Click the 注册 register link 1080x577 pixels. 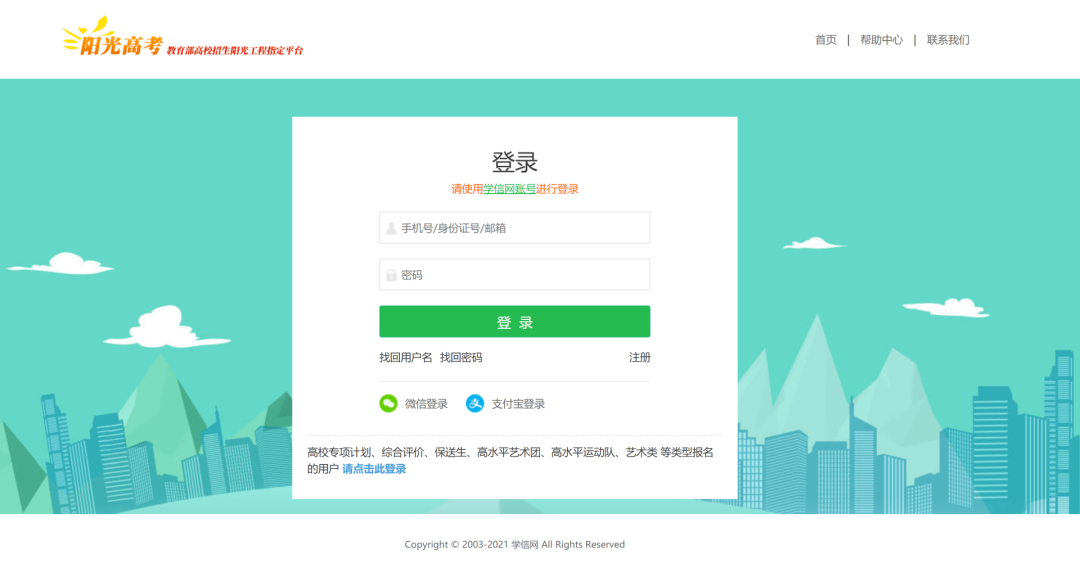(x=639, y=357)
